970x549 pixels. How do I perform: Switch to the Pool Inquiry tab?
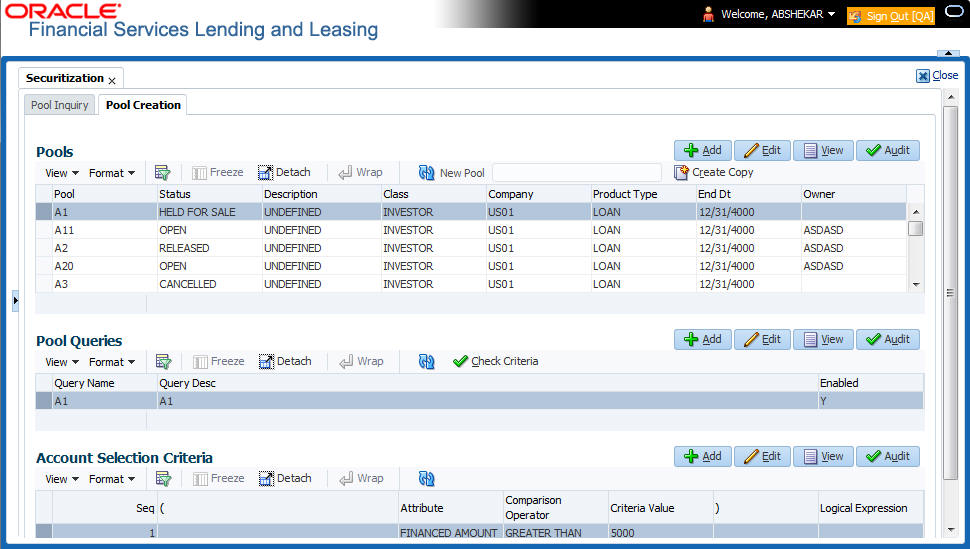coord(59,105)
